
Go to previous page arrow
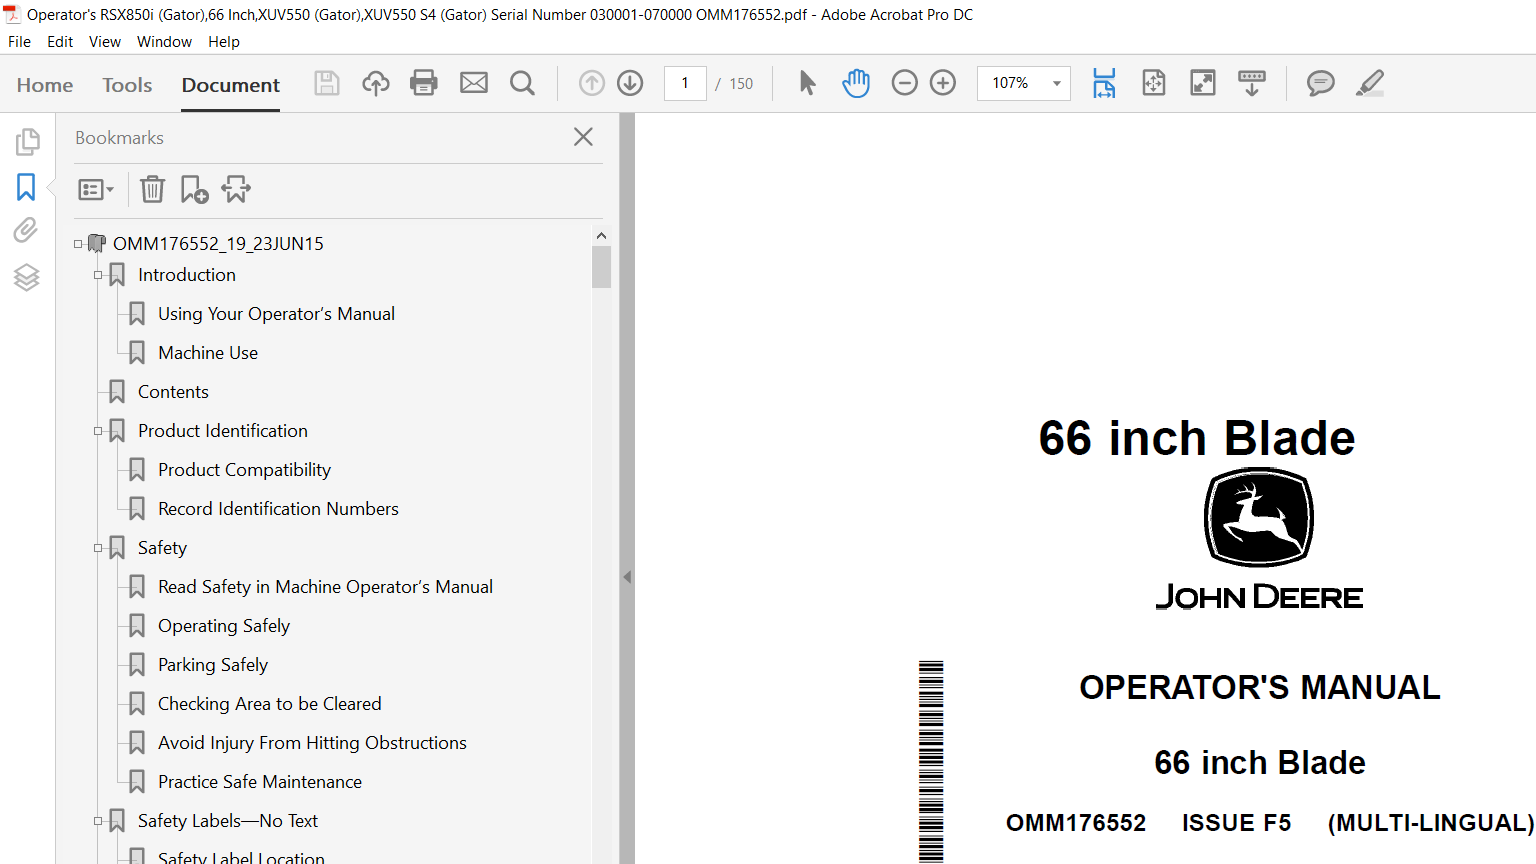[592, 83]
